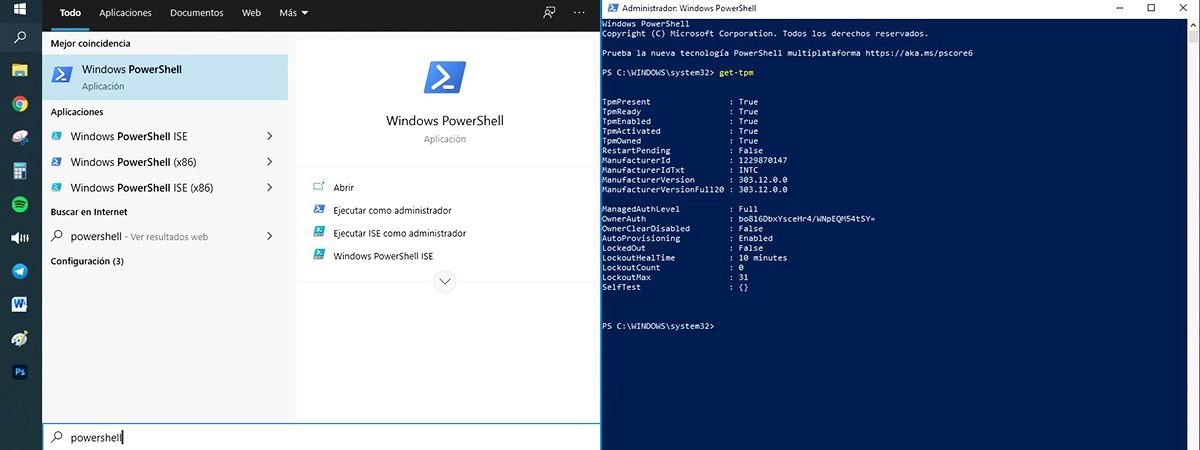Expand options for Windows PowerShell ISE (x86)

click(x=270, y=187)
